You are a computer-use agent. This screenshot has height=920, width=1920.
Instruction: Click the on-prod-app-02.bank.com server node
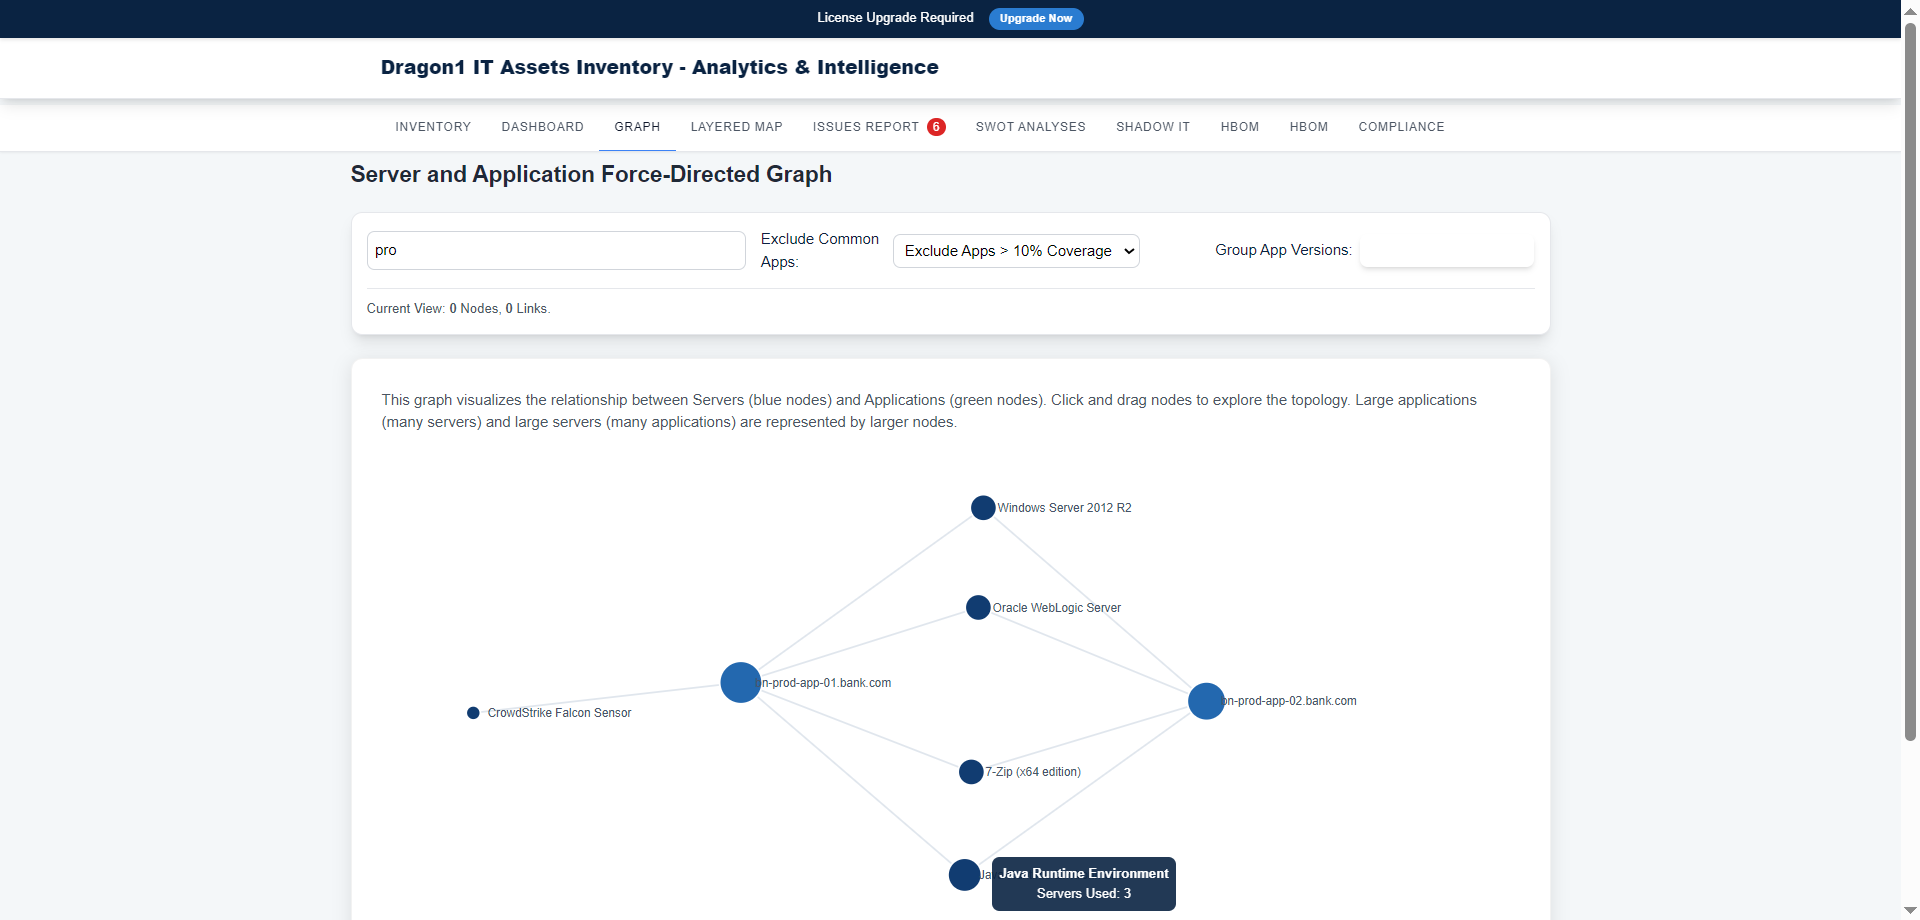click(x=1205, y=700)
